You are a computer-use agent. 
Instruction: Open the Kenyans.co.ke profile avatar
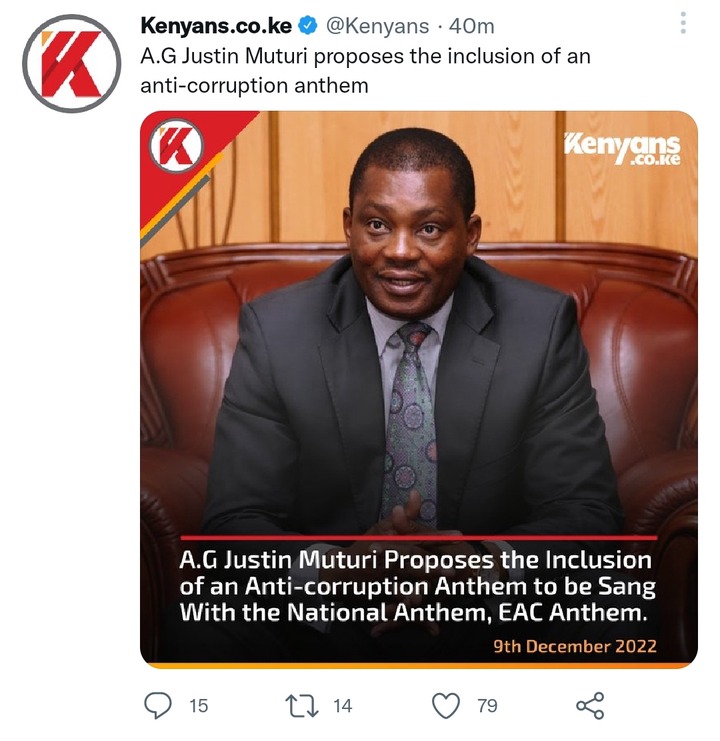click(x=72, y=64)
